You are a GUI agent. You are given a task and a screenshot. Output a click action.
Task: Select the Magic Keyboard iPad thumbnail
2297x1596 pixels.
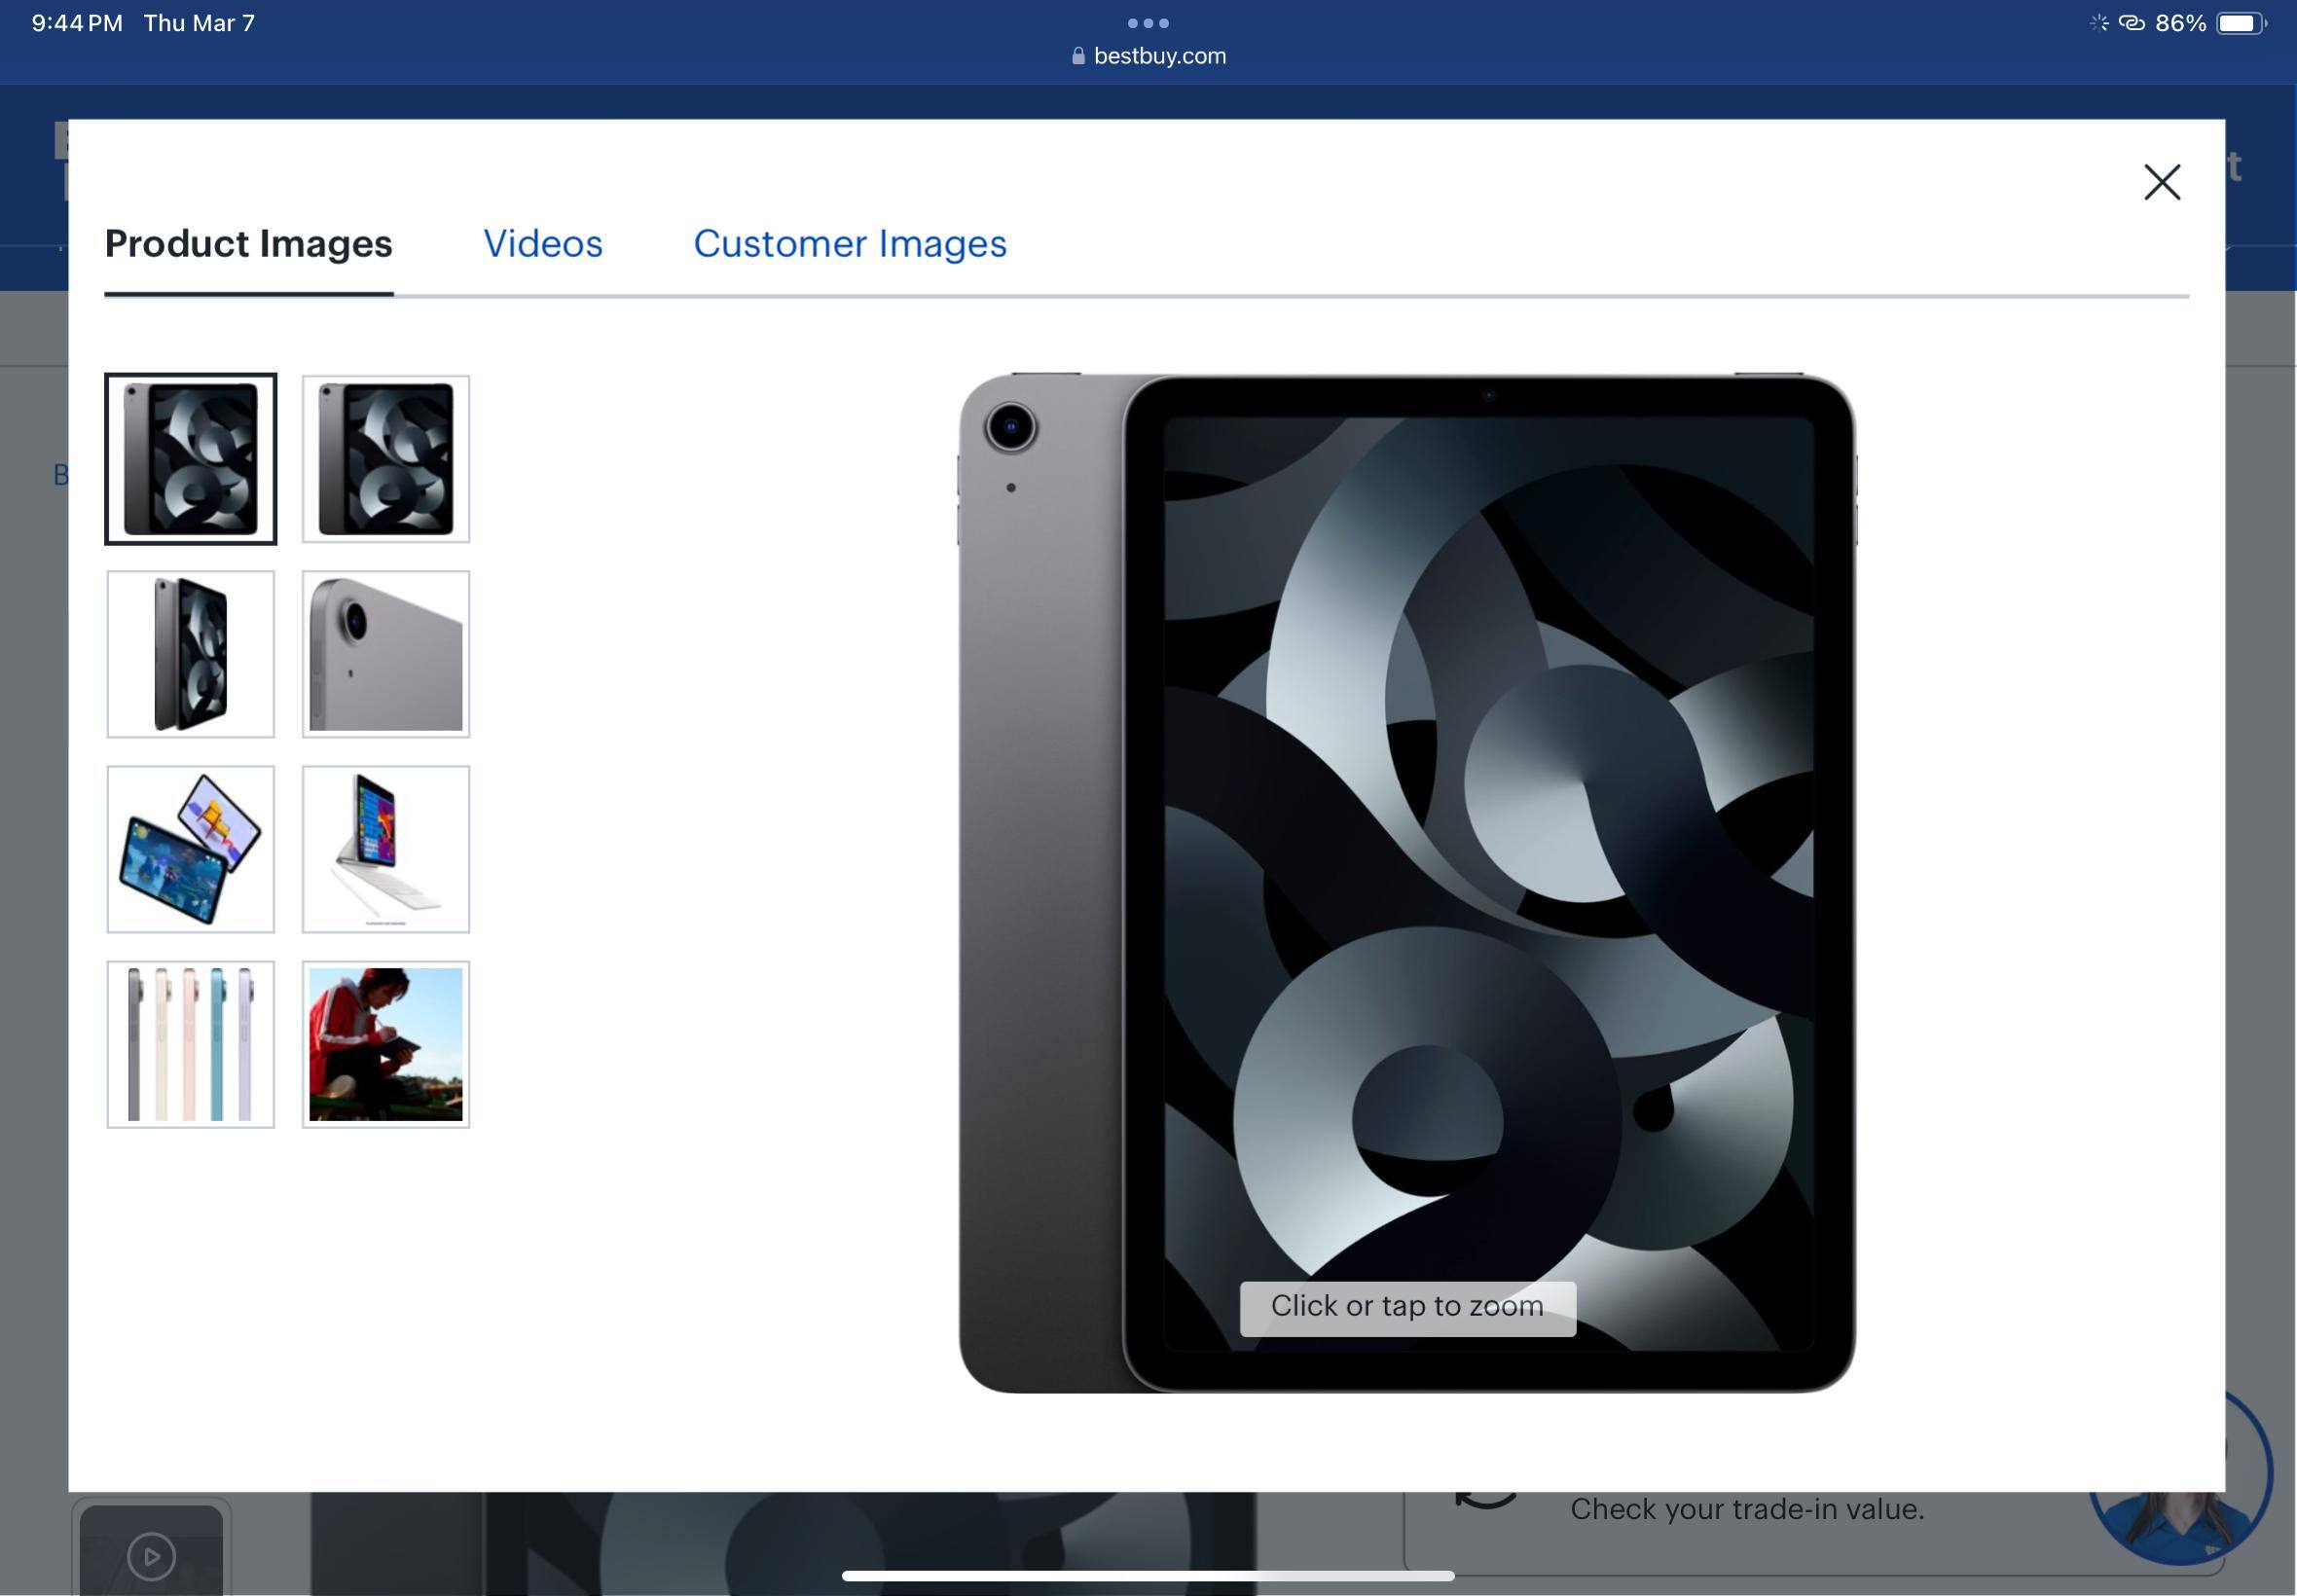coord(385,849)
